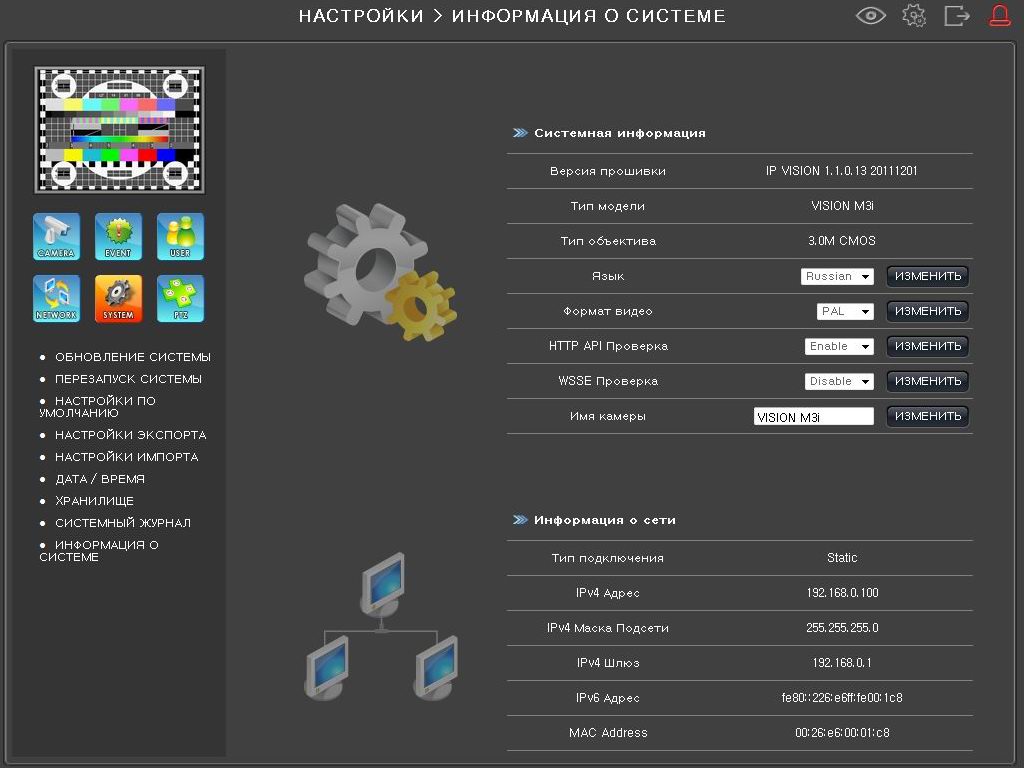The image size is (1024, 768).
Task: Click the Информация о сети heading
Action: pos(605,520)
